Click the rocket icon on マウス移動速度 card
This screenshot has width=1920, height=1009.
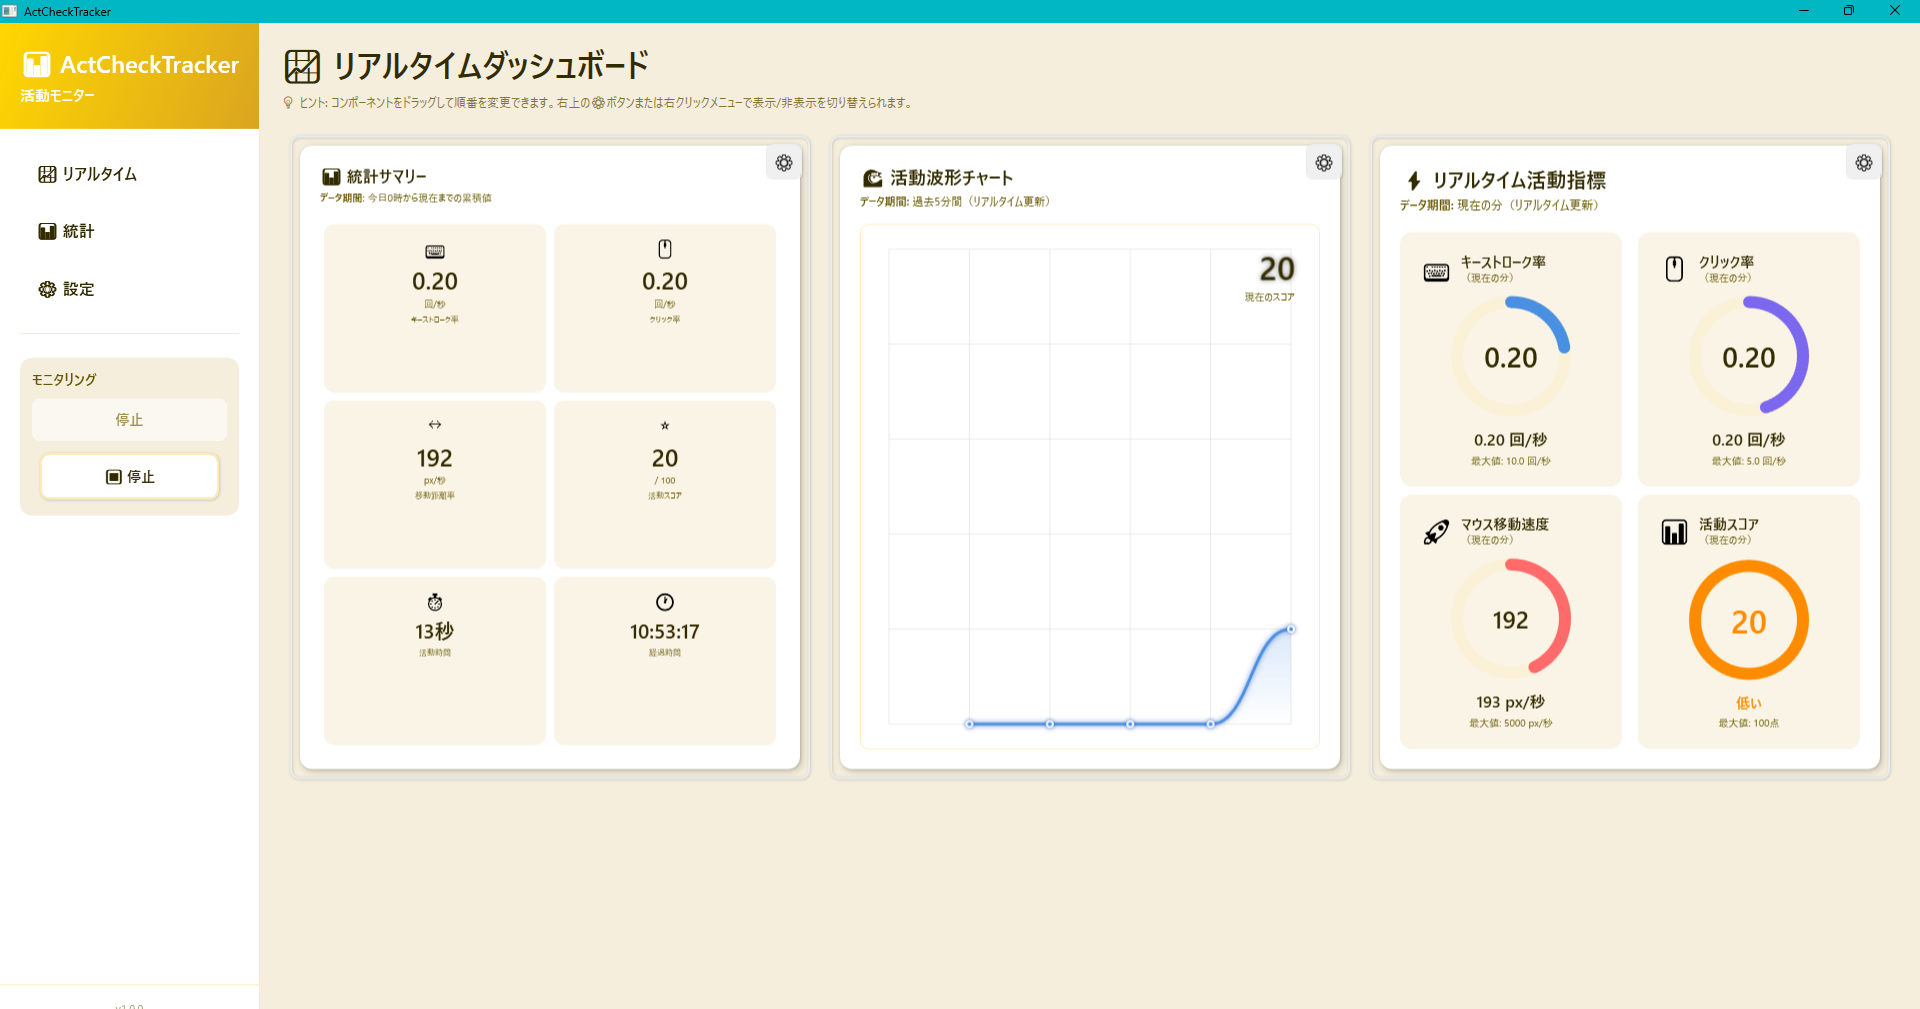[1437, 532]
